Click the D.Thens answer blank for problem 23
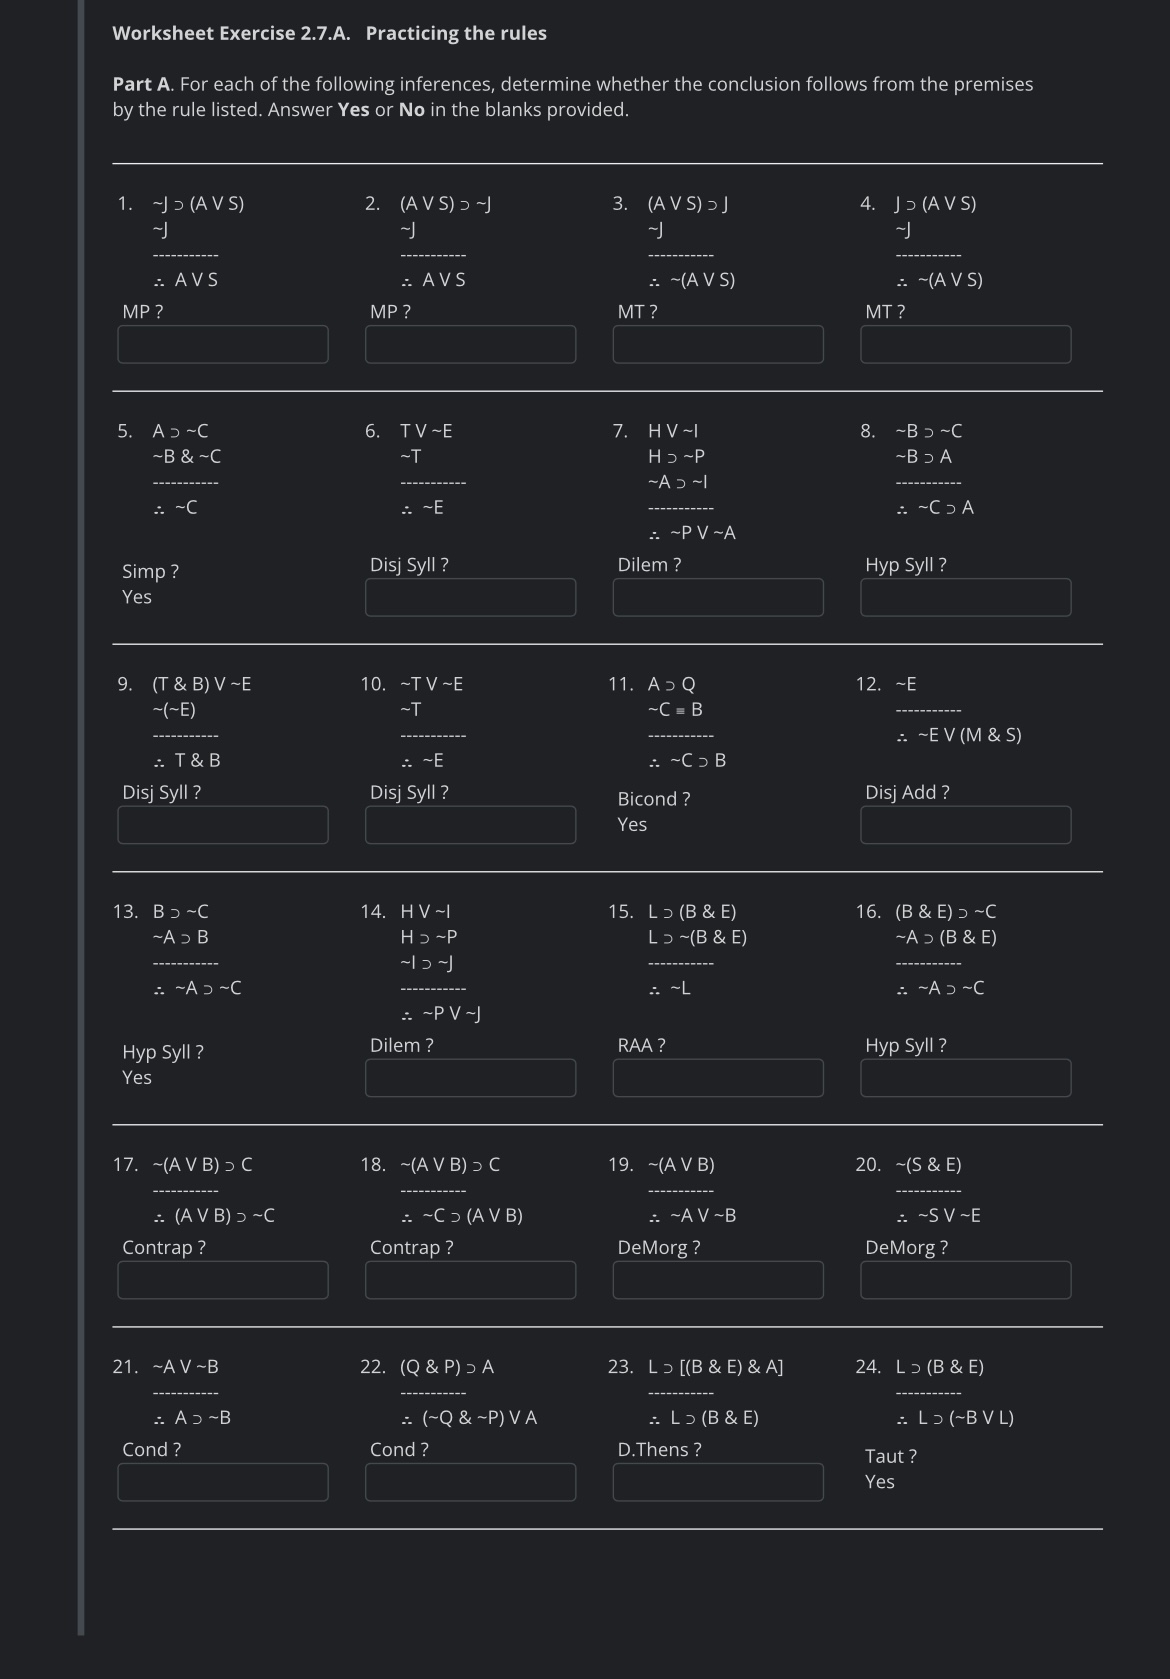 pos(717,1481)
